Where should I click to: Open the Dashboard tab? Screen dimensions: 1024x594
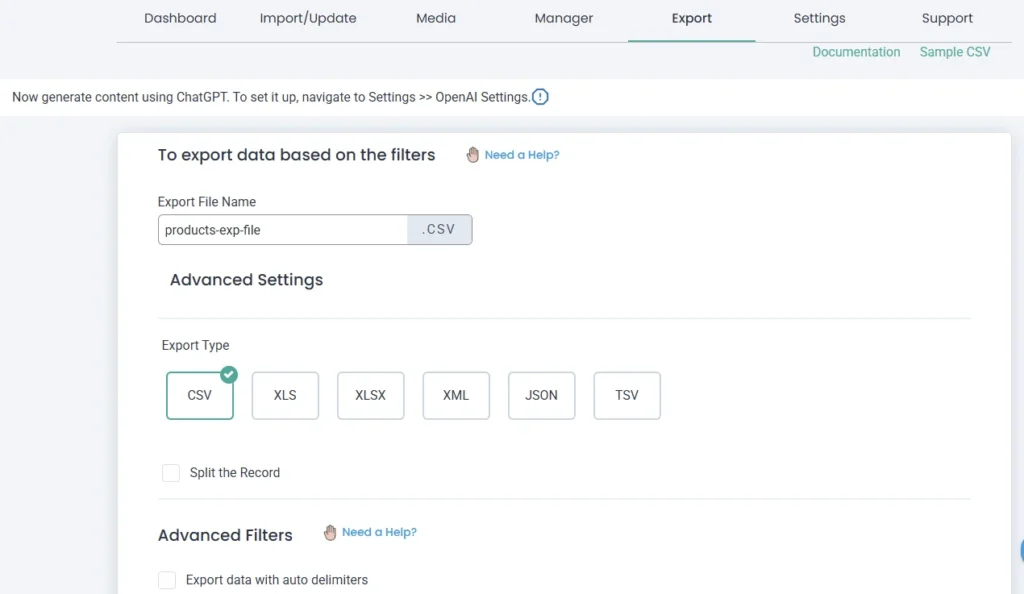(x=180, y=18)
